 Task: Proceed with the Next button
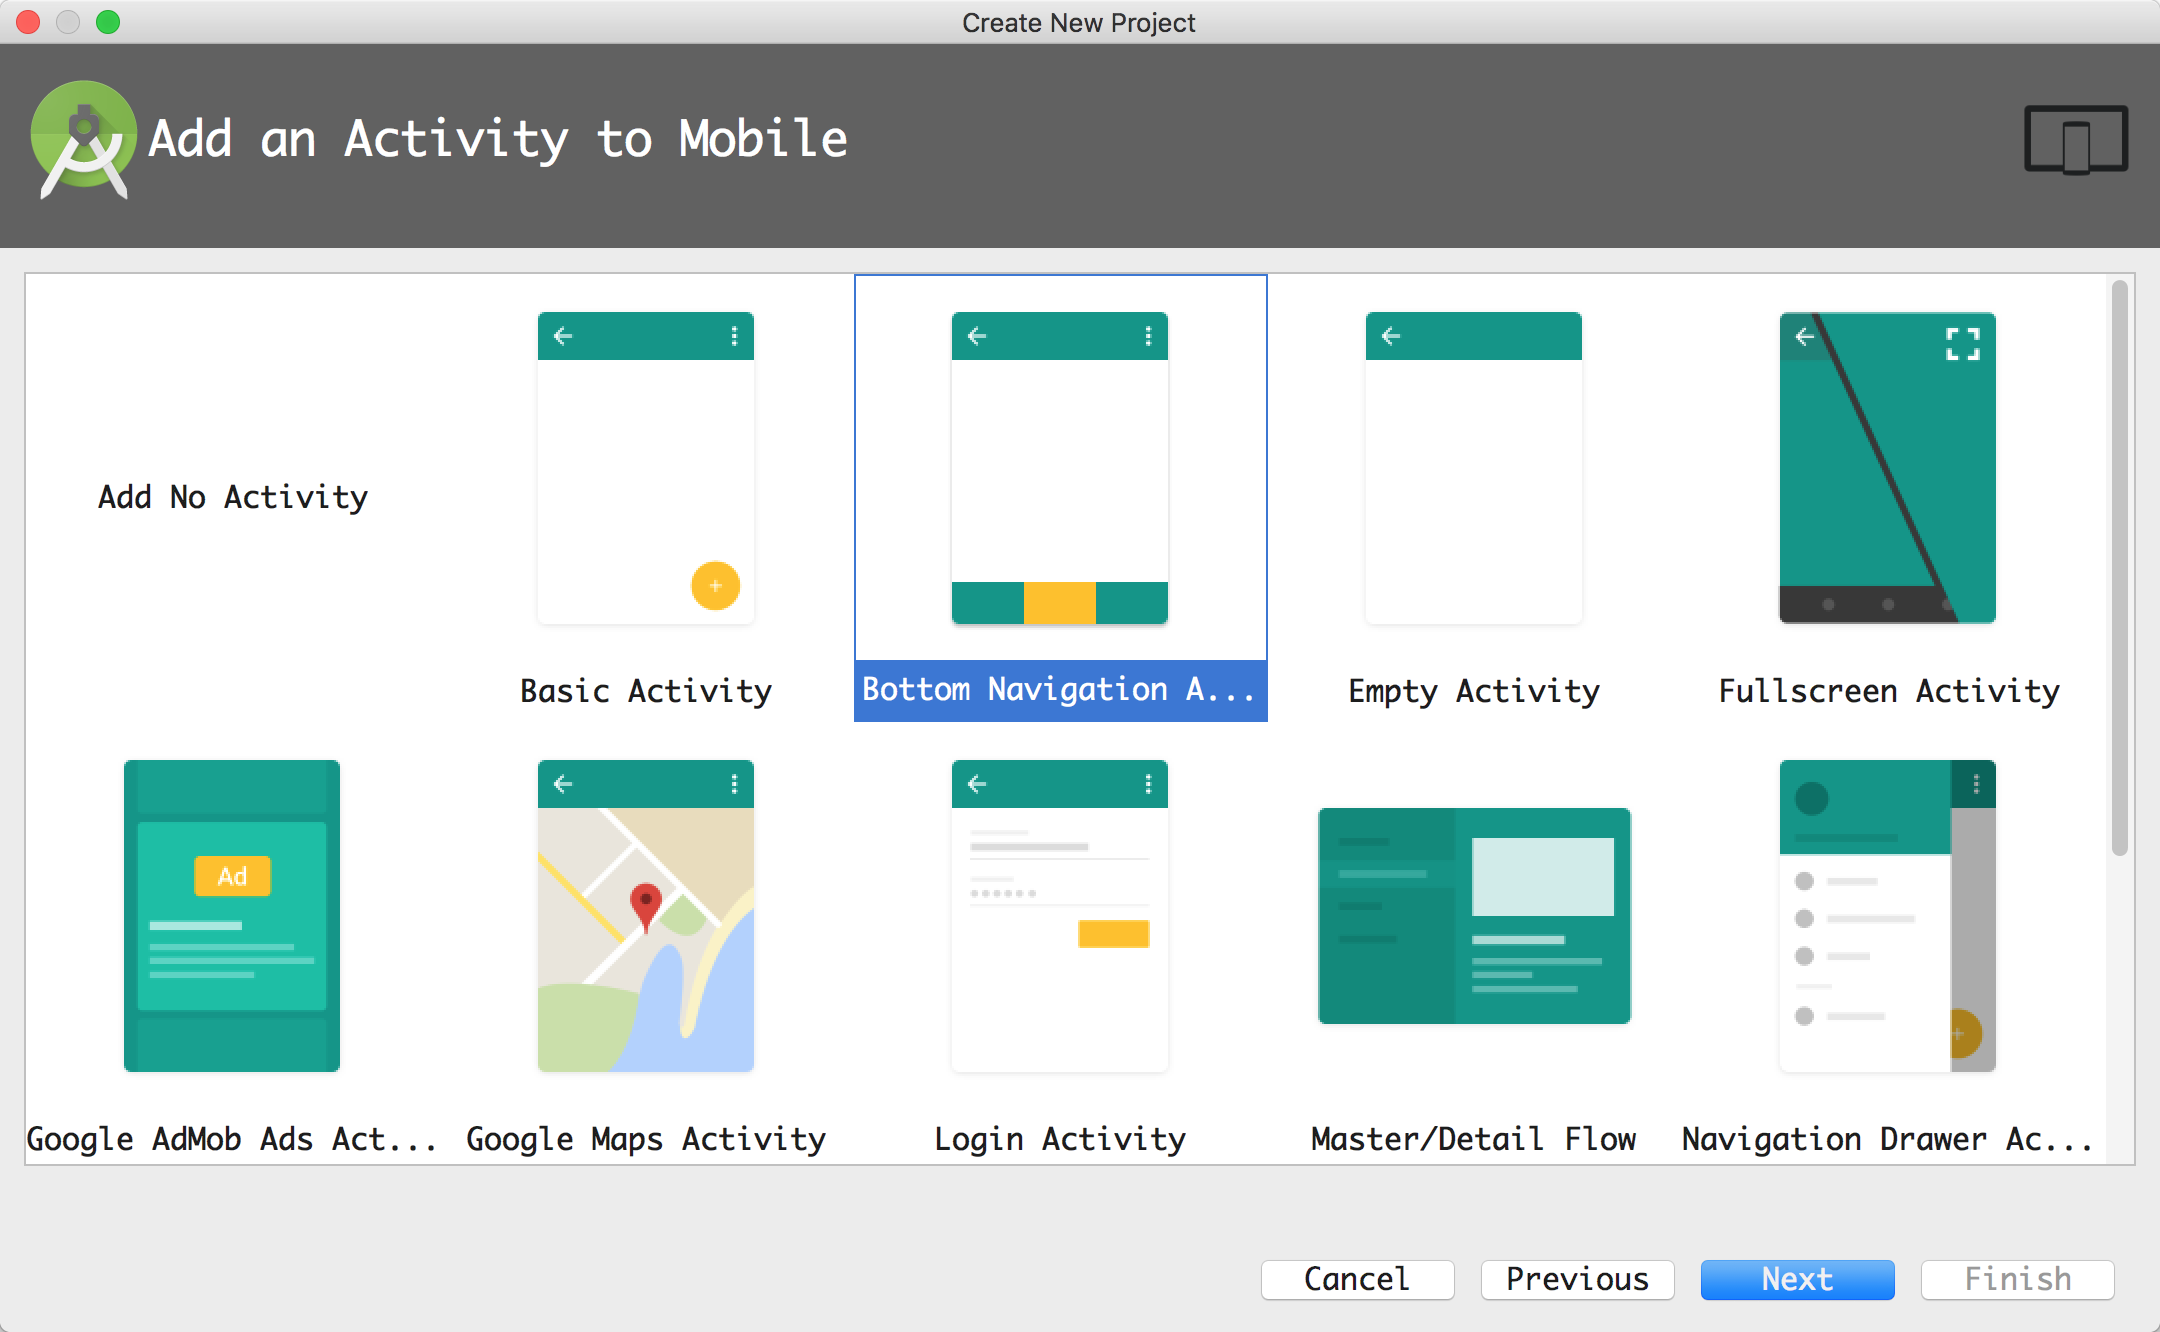tap(1797, 1279)
